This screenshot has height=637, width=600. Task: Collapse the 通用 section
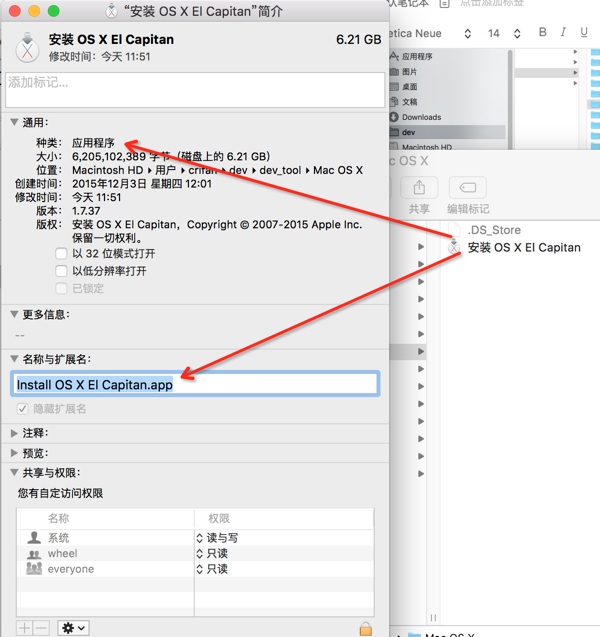point(14,122)
